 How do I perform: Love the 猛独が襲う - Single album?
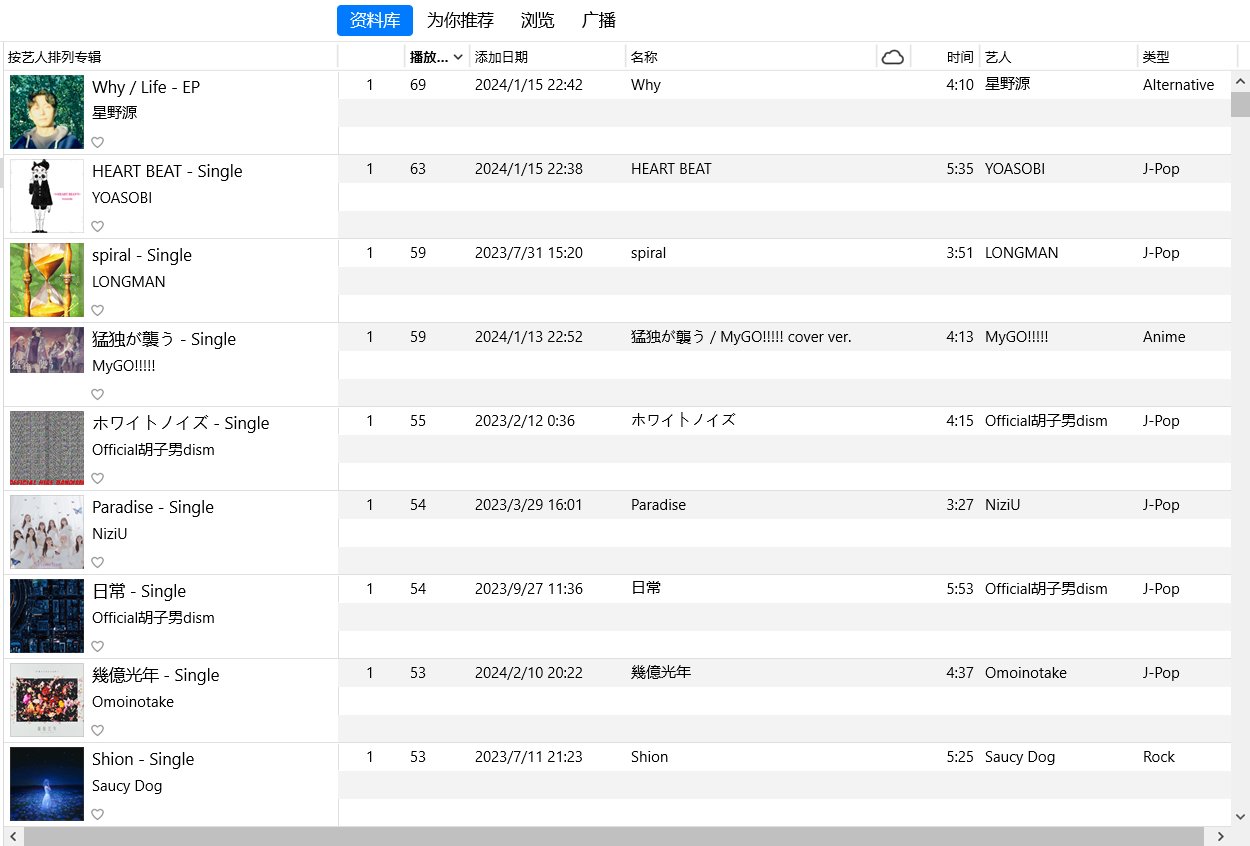pos(98,394)
